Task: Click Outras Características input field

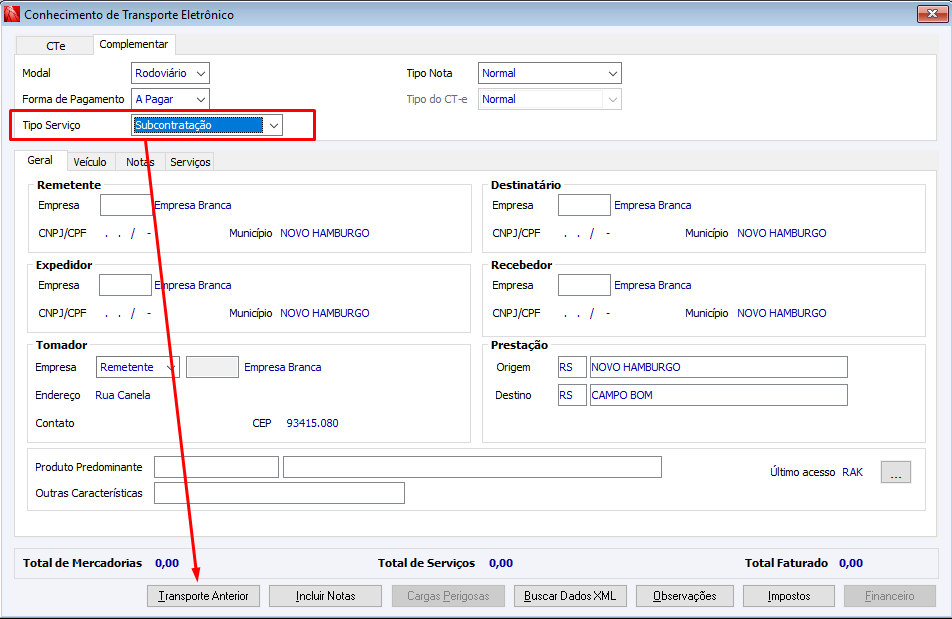Action: tap(279, 493)
